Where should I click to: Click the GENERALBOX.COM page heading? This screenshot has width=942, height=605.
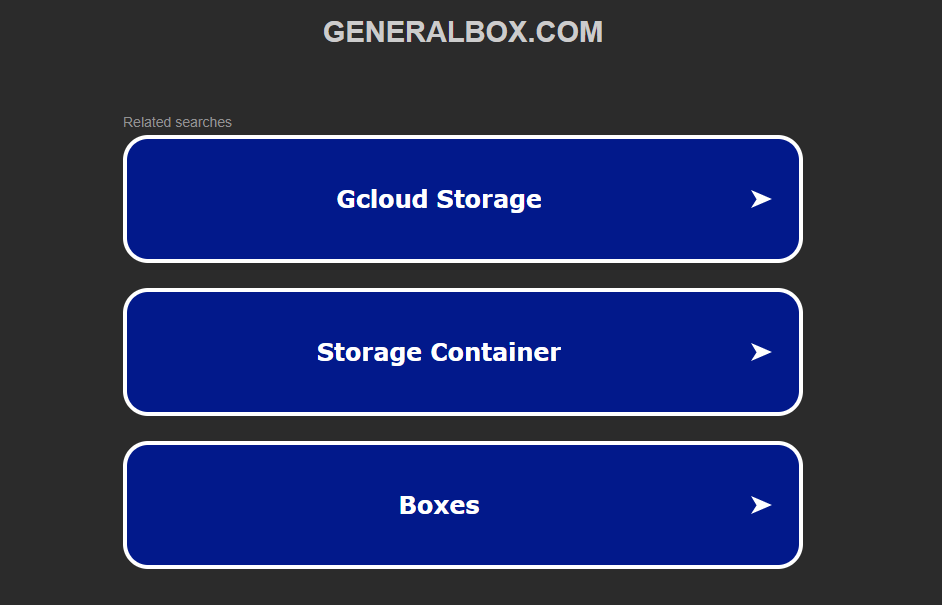462,32
